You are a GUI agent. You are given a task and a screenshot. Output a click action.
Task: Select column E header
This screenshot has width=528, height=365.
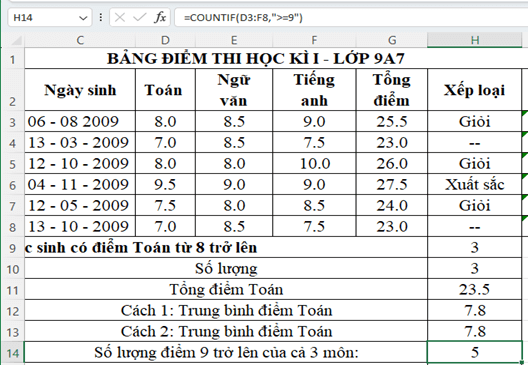pyautogui.click(x=234, y=40)
